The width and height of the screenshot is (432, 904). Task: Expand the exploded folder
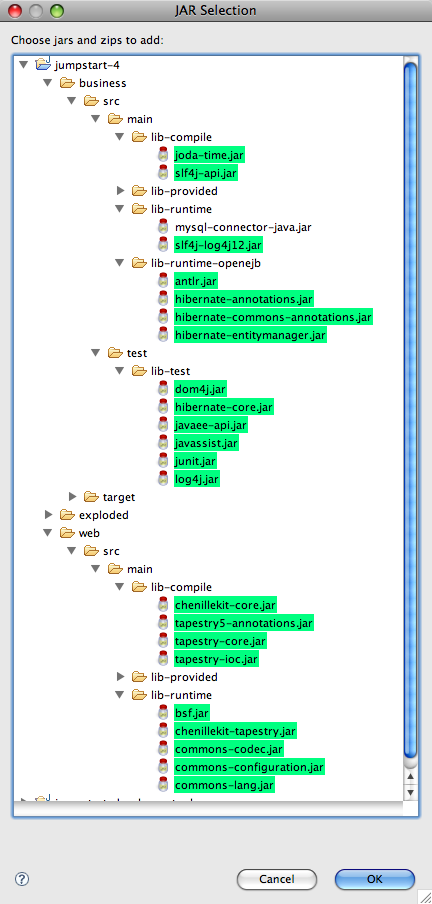click(48, 515)
